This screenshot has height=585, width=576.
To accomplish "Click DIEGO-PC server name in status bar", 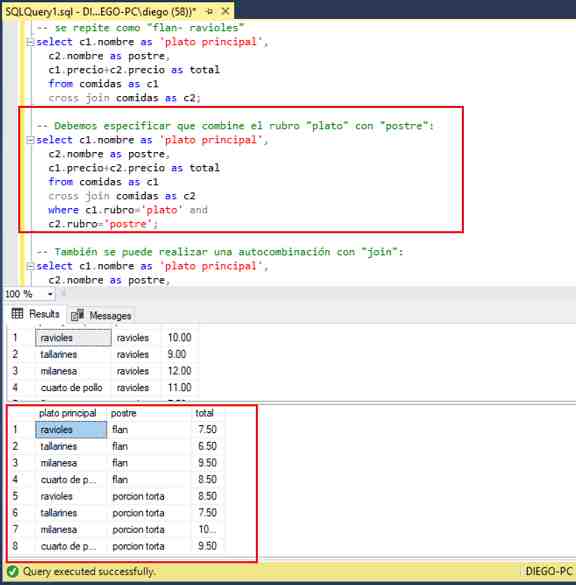I will tap(549, 571).
